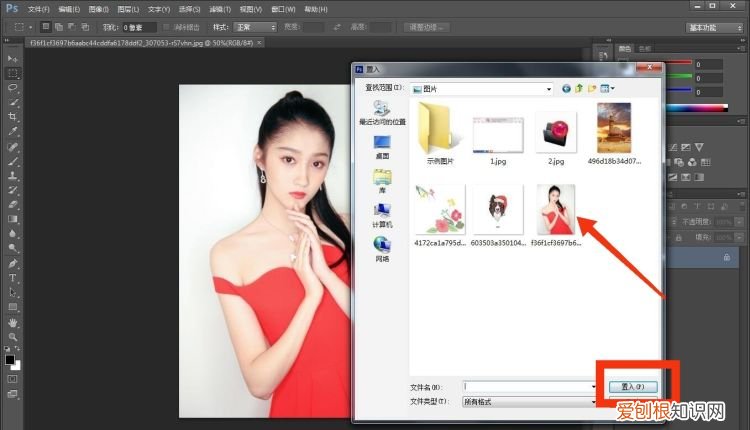750x430 pixels.
Task: Enable New Selection mode button
Action: click(45, 27)
